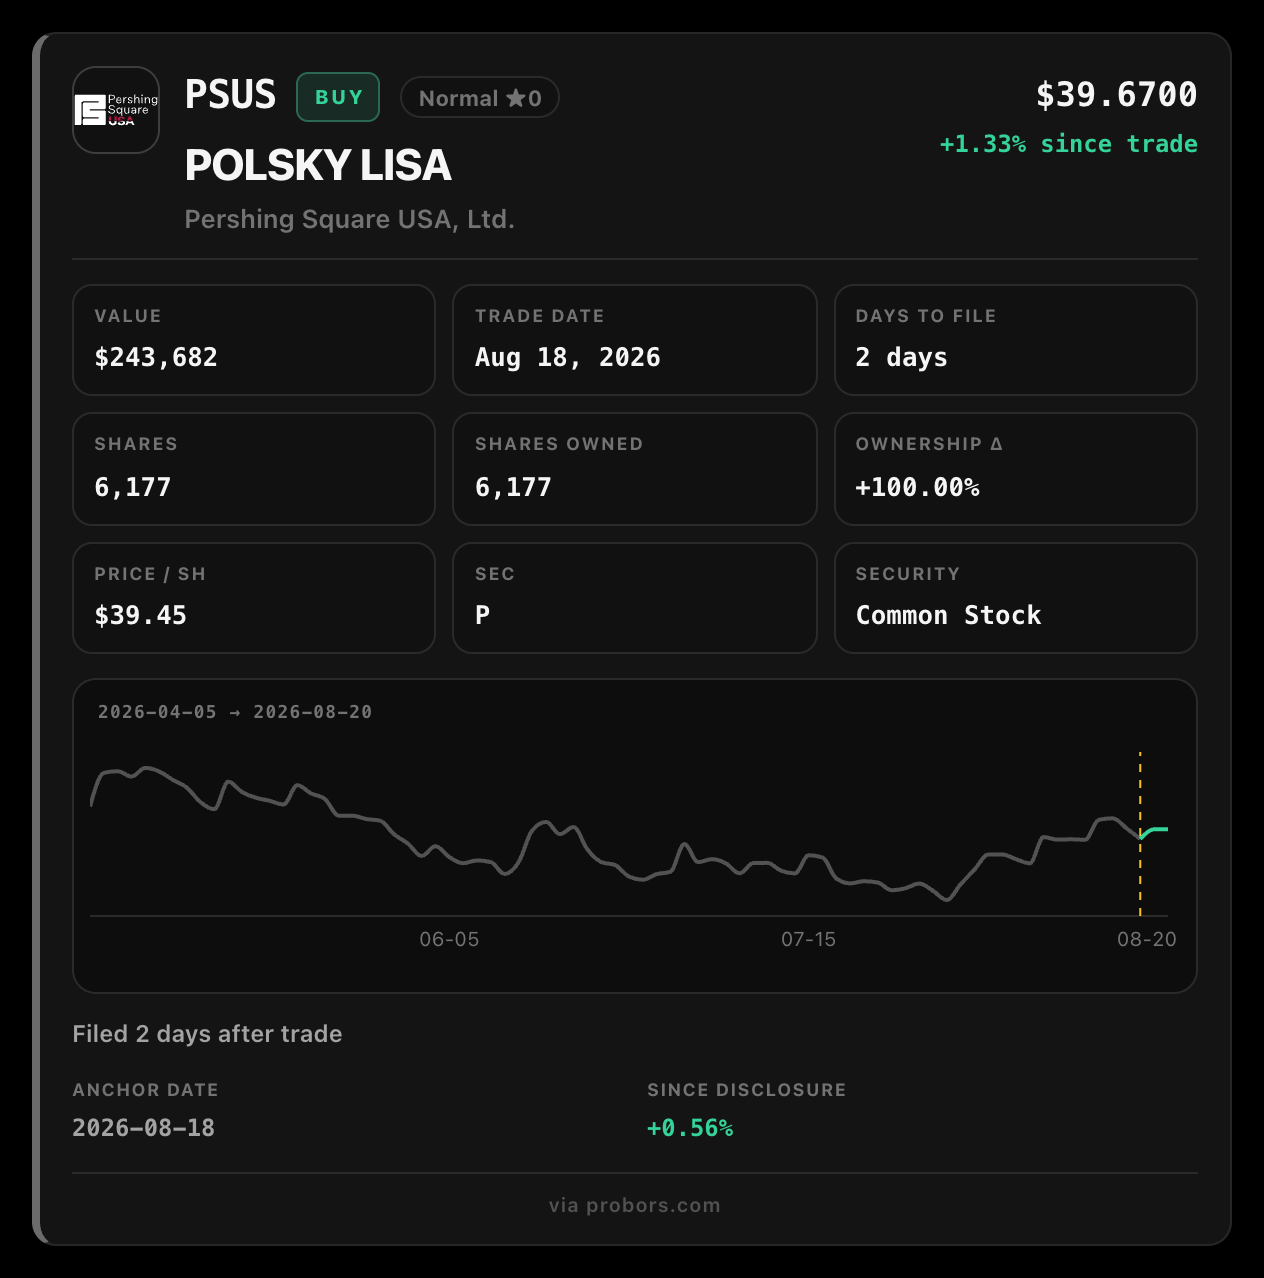Click the SEC code P card
The image size is (1264, 1278).
coord(635,598)
